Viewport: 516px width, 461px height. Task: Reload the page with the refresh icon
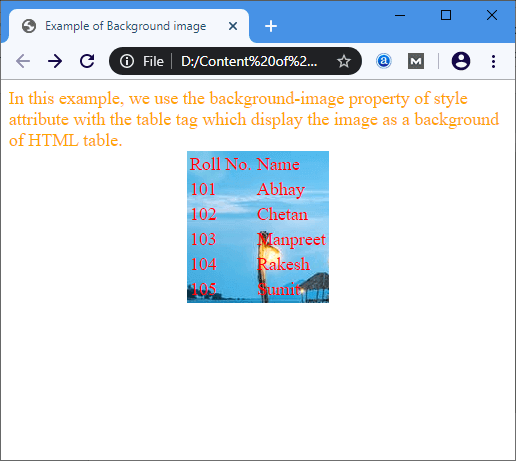(87, 61)
